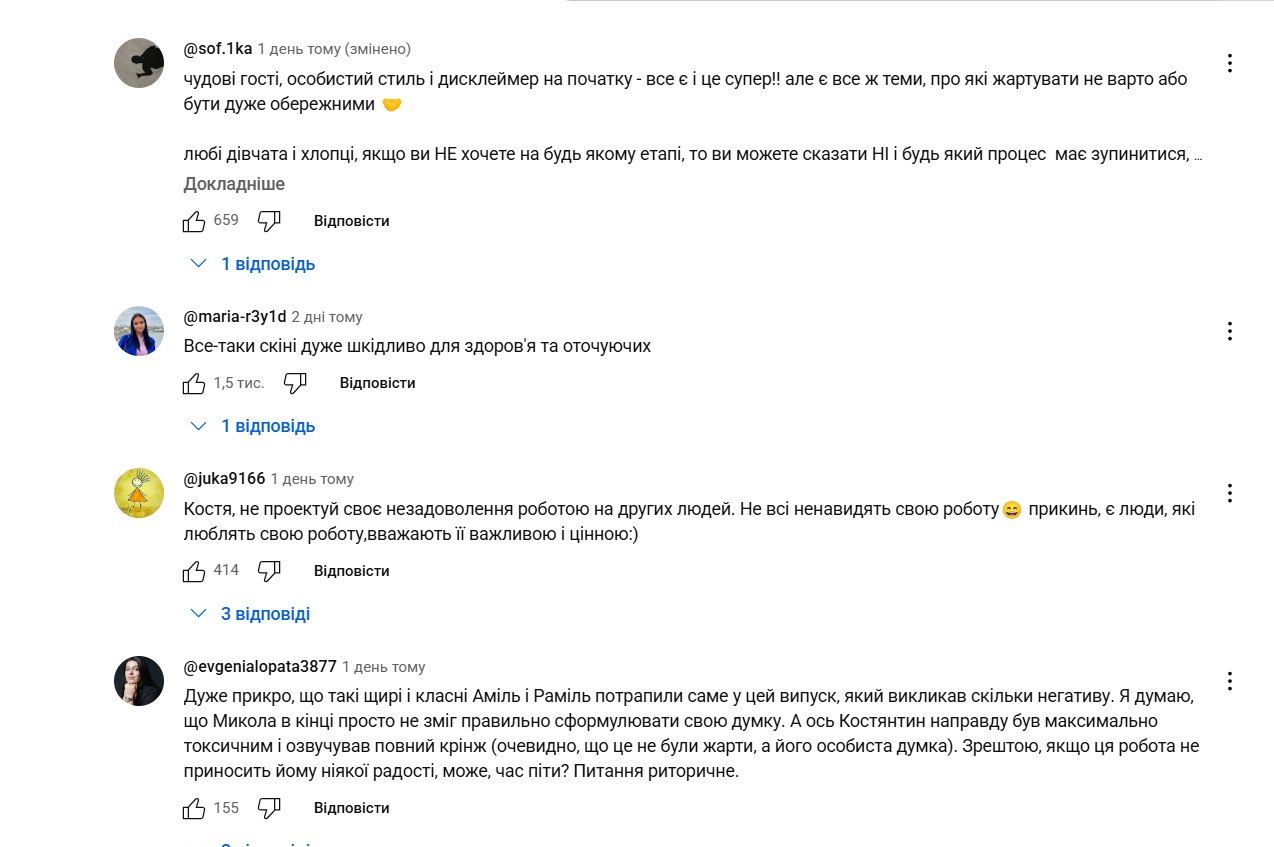Like the comment by @juka9166

coord(194,571)
